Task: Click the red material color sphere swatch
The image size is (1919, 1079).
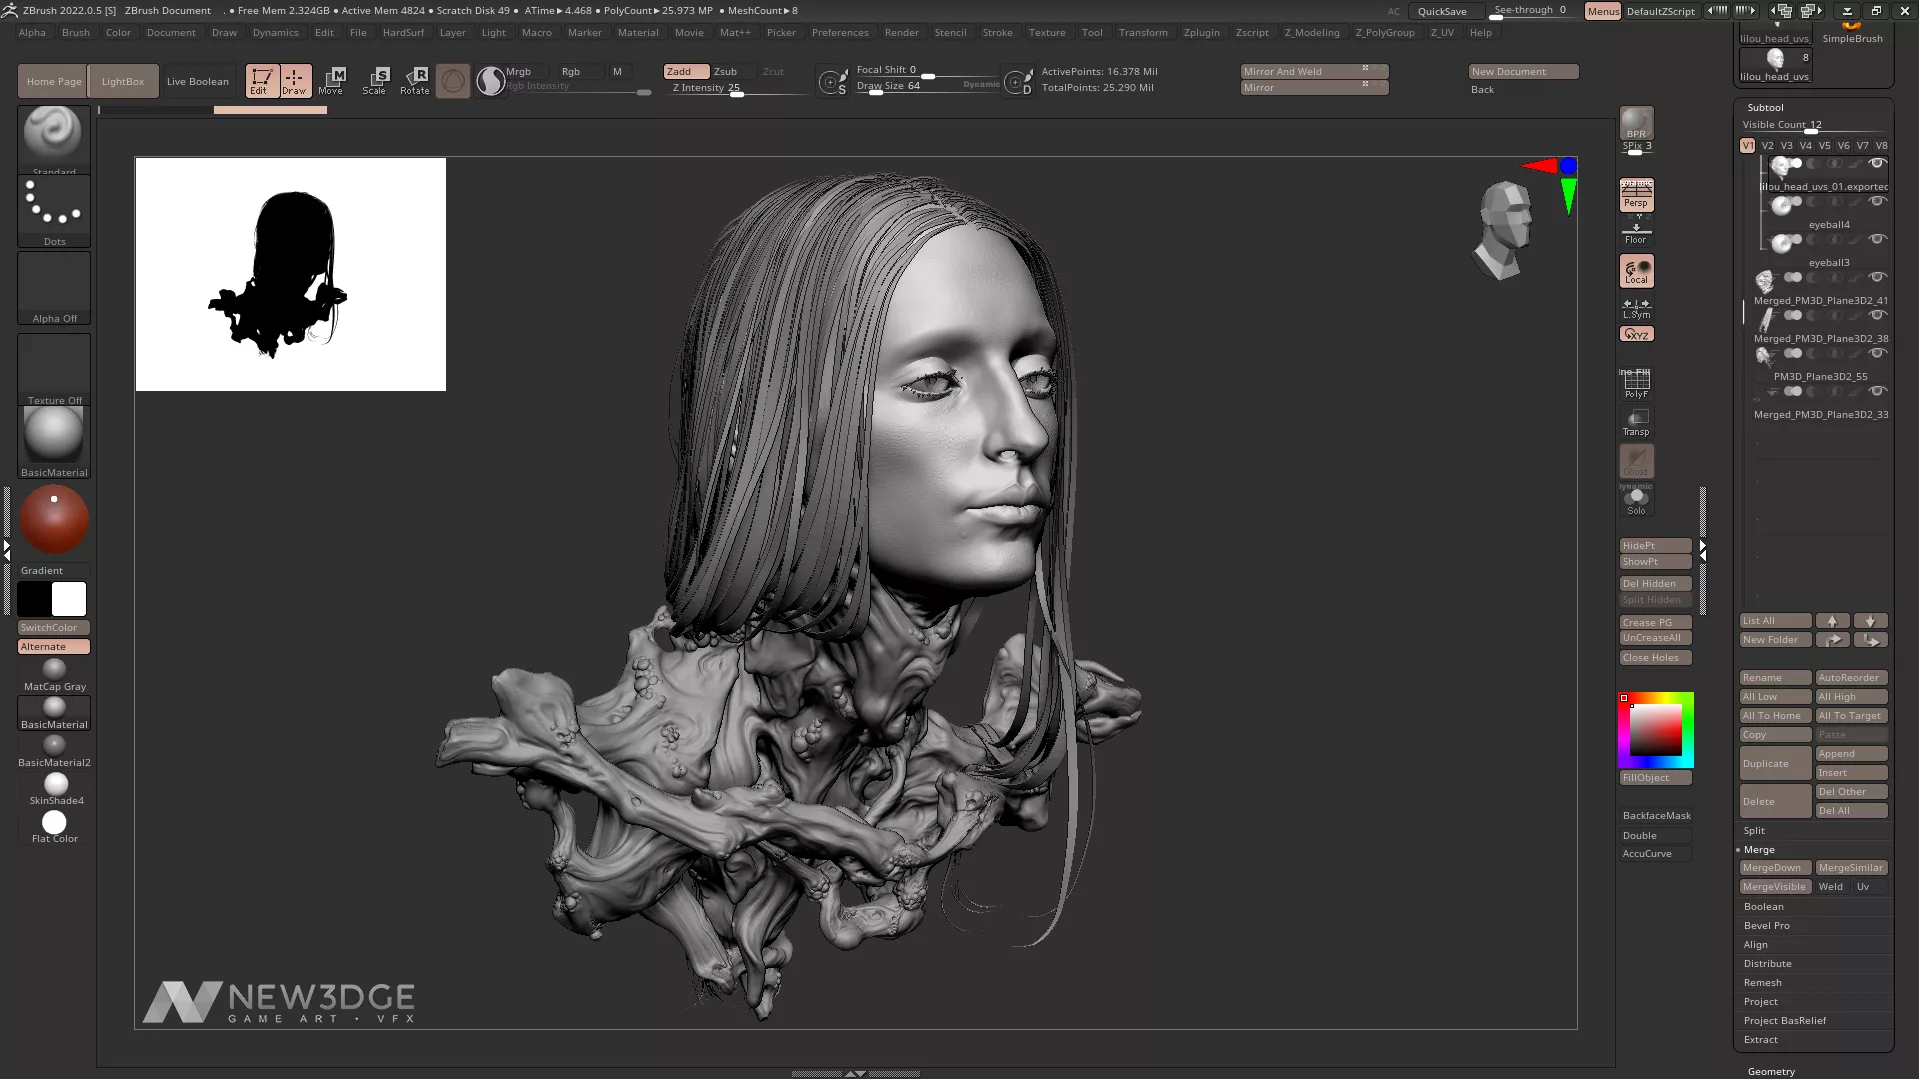Action: pyautogui.click(x=54, y=519)
